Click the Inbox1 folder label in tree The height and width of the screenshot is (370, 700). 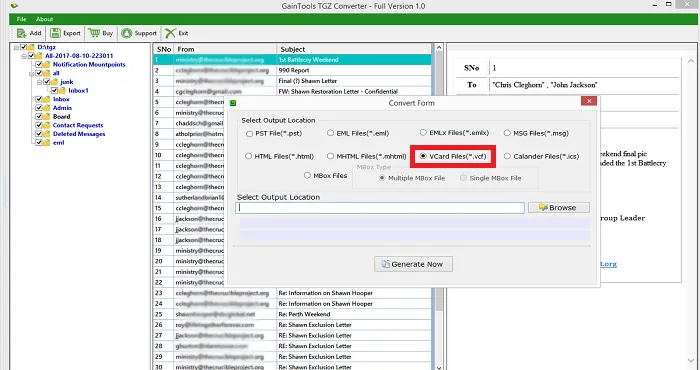tap(79, 91)
